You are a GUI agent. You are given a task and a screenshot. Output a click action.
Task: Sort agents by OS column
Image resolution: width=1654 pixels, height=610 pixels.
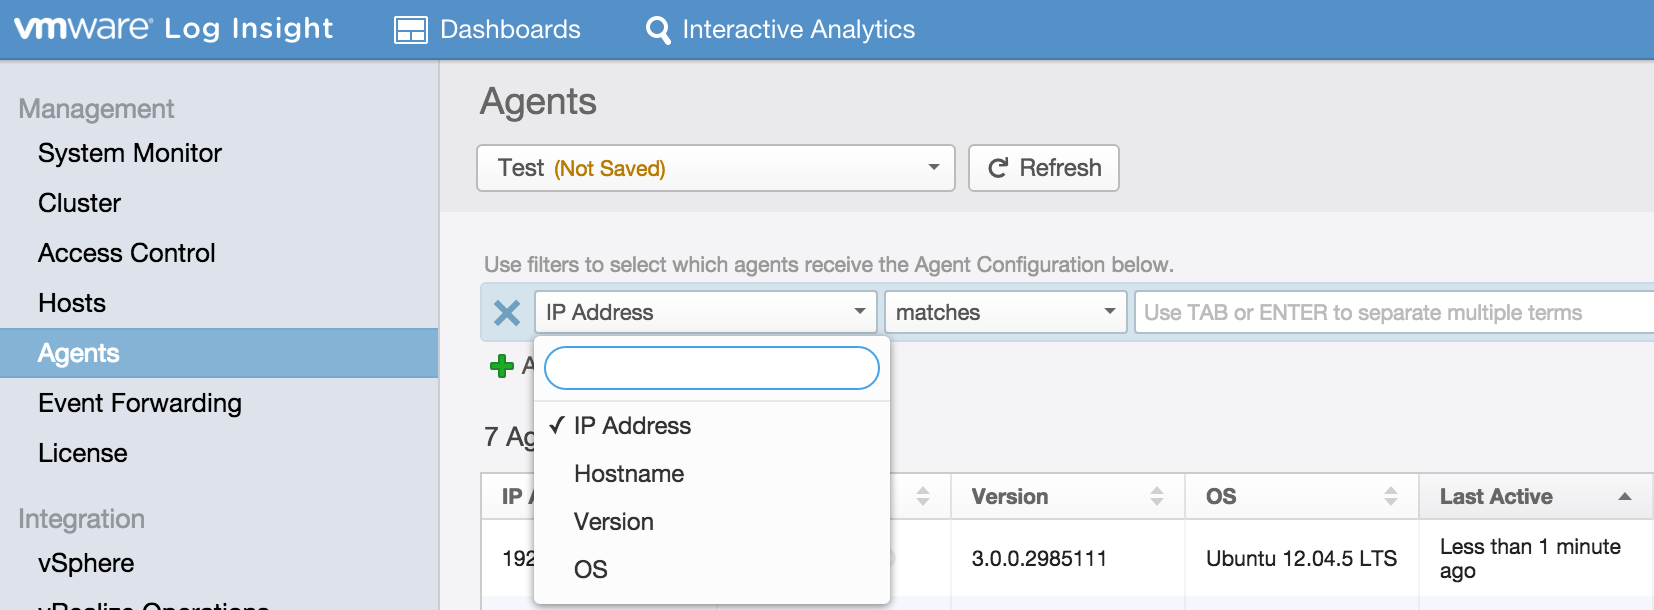point(1300,496)
